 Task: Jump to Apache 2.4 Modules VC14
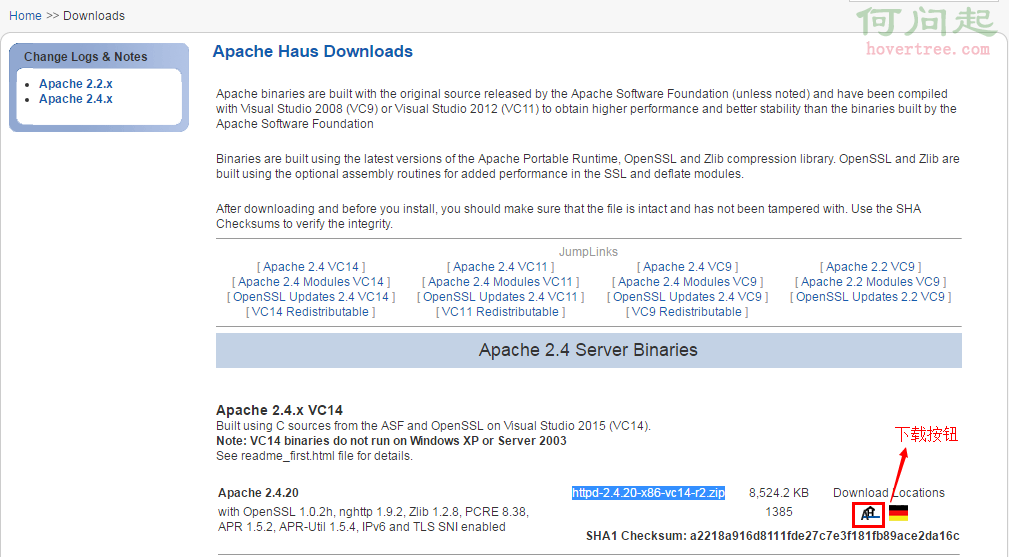click(311, 282)
